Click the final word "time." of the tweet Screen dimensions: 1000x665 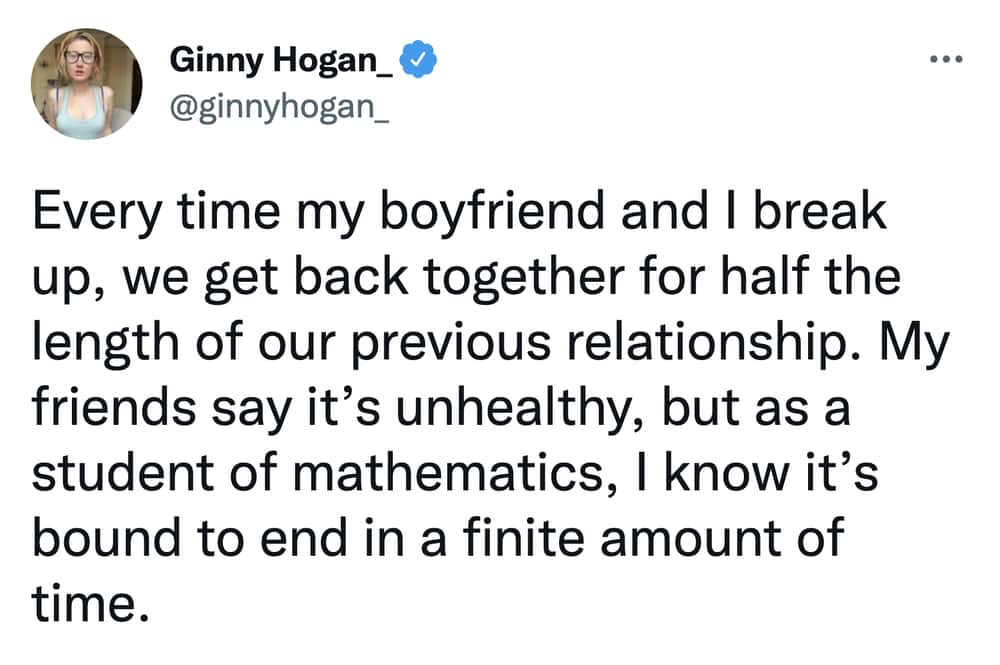pyautogui.click(x=91, y=604)
